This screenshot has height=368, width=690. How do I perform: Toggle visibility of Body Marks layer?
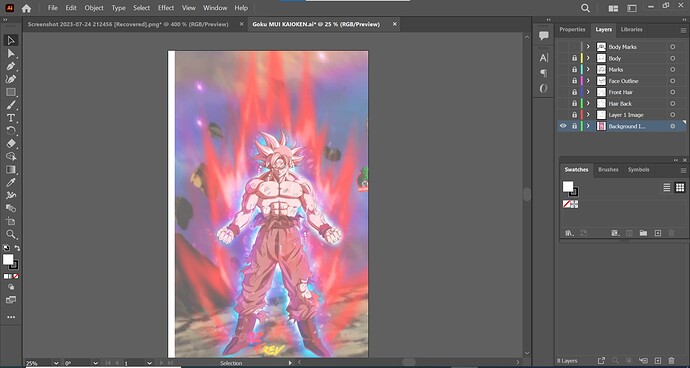563,47
